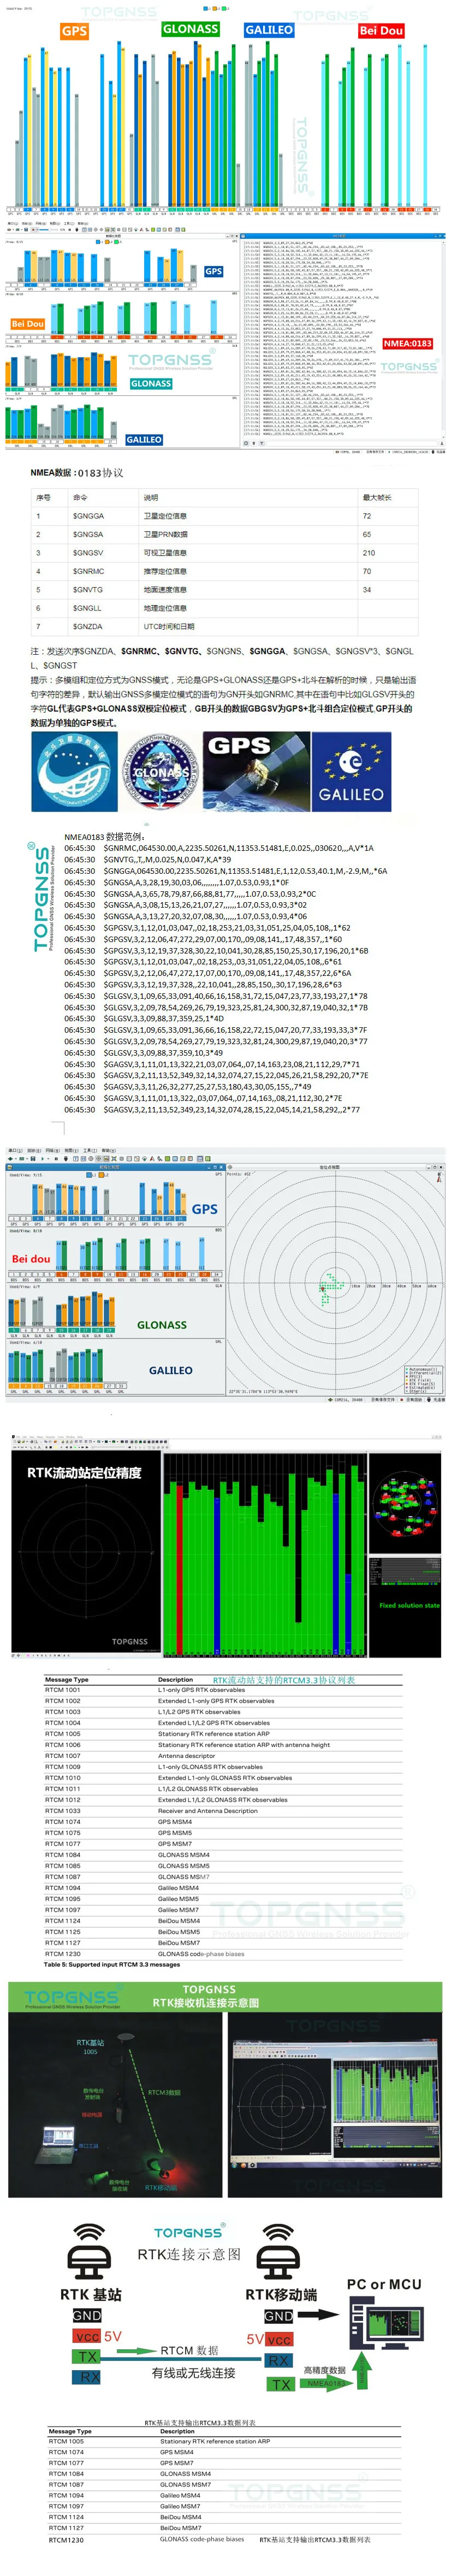Screen dimensions: 451x2576
Task: Click the orange GPS label above top chart
Action: pos(74,31)
